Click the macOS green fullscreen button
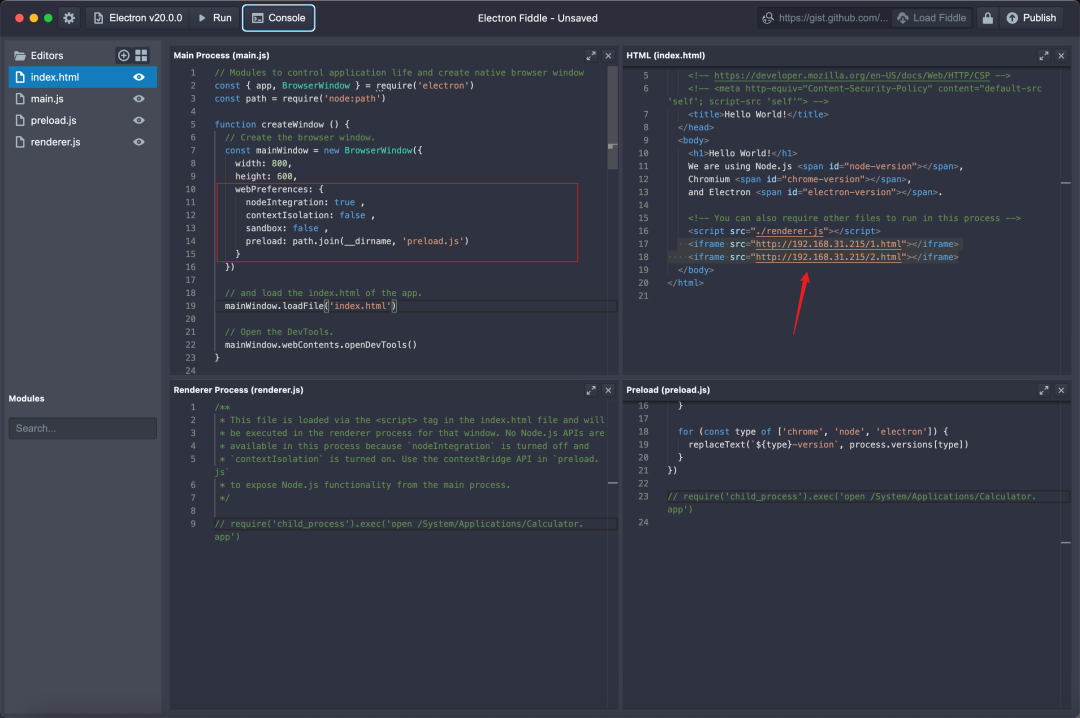1080x718 pixels. [x=48, y=18]
